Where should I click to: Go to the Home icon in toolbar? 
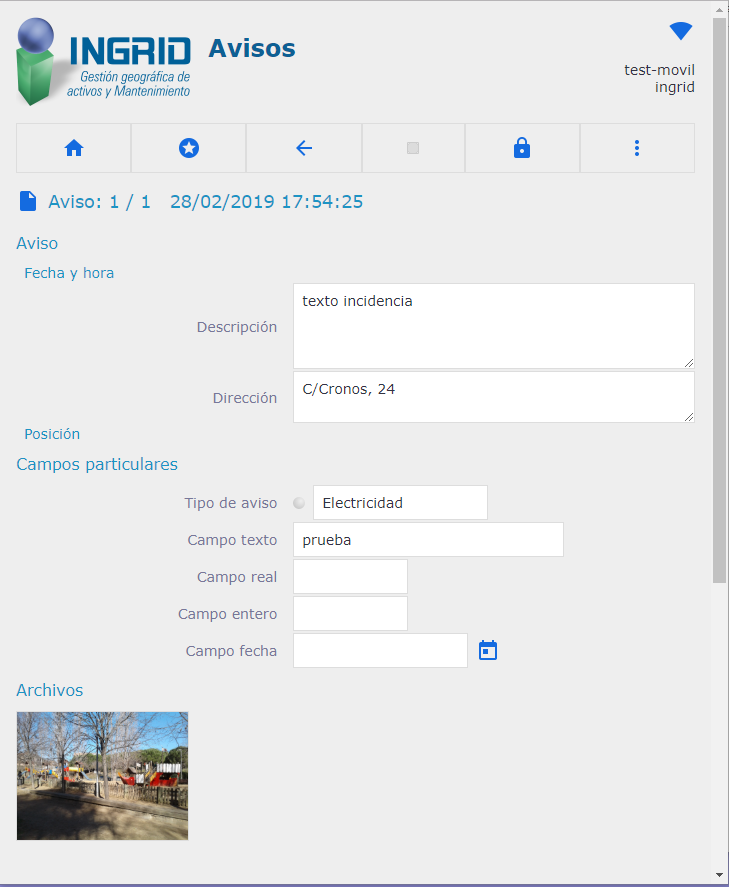click(73, 148)
